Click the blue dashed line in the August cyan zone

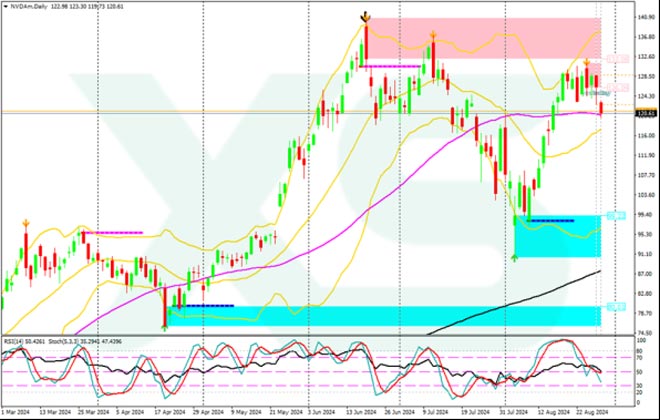point(550,219)
